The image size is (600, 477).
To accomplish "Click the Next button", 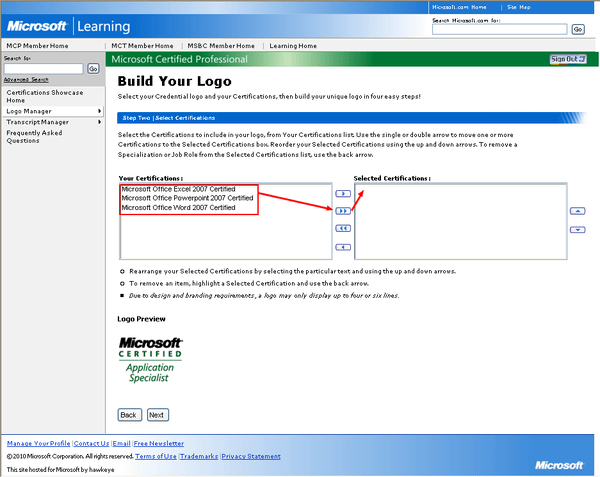I will click(x=158, y=415).
